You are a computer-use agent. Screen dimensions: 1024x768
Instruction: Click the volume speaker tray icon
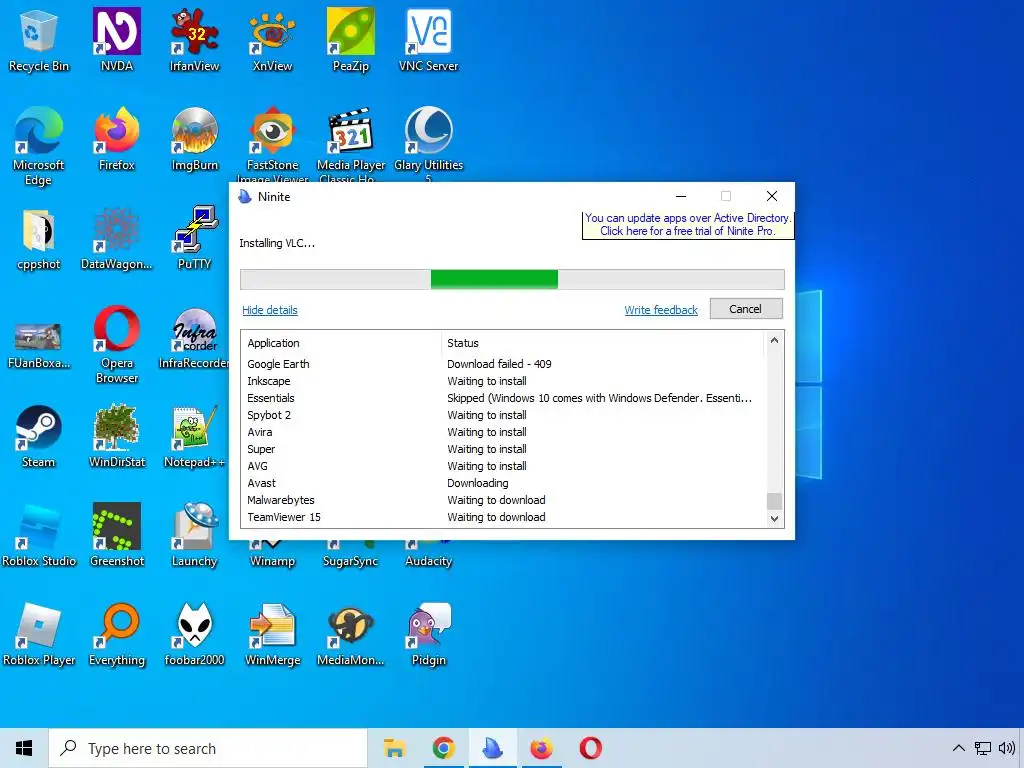(x=1007, y=748)
